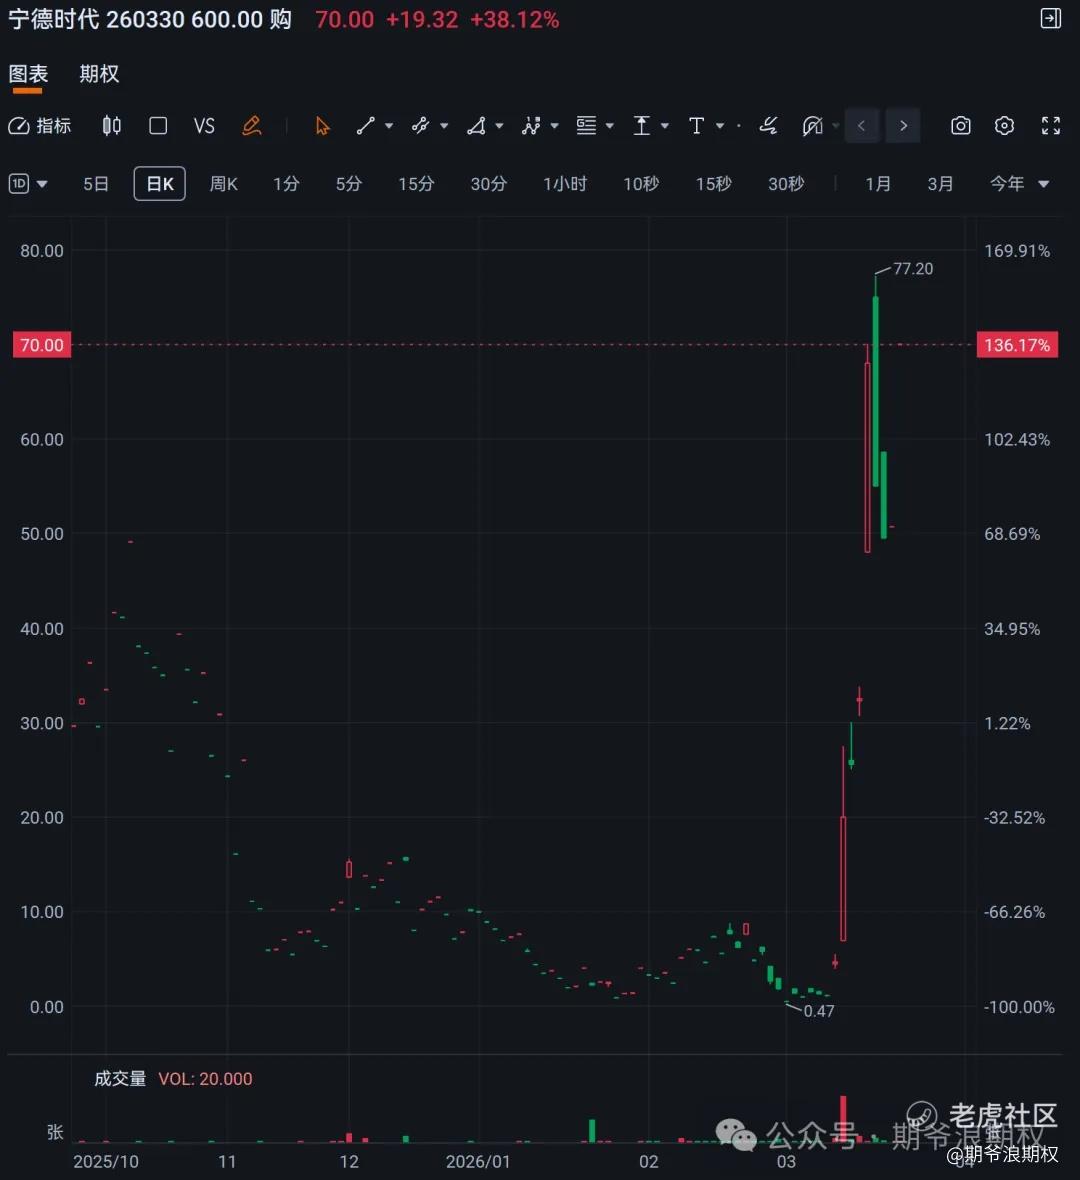Select the candlestick chart type icon

[111, 126]
